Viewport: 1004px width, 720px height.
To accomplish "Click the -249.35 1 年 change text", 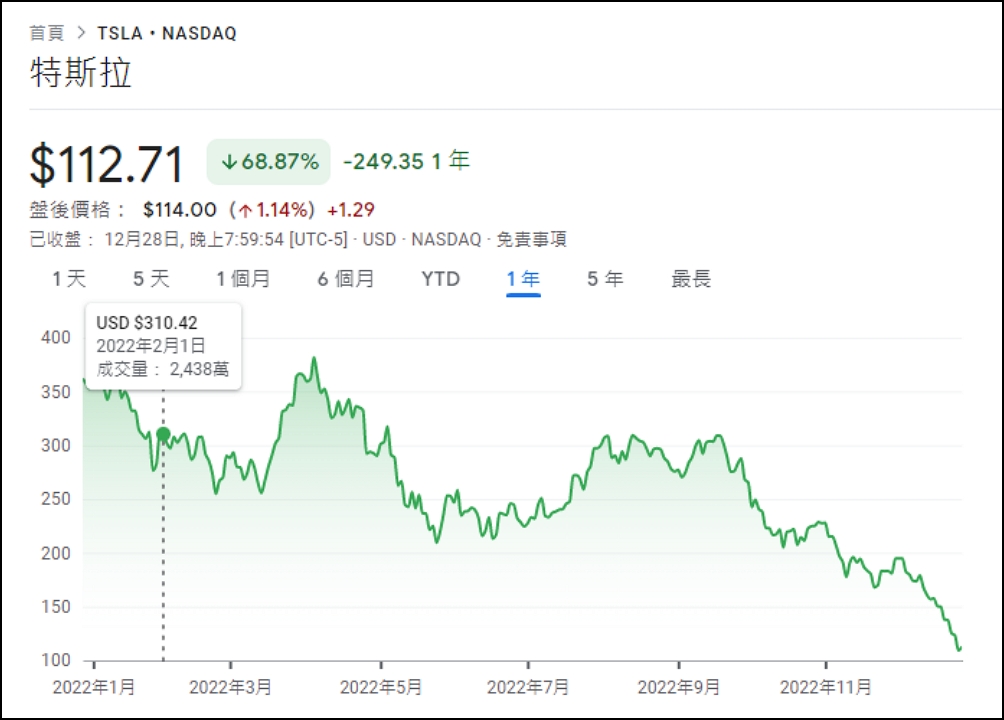I will coord(407,161).
